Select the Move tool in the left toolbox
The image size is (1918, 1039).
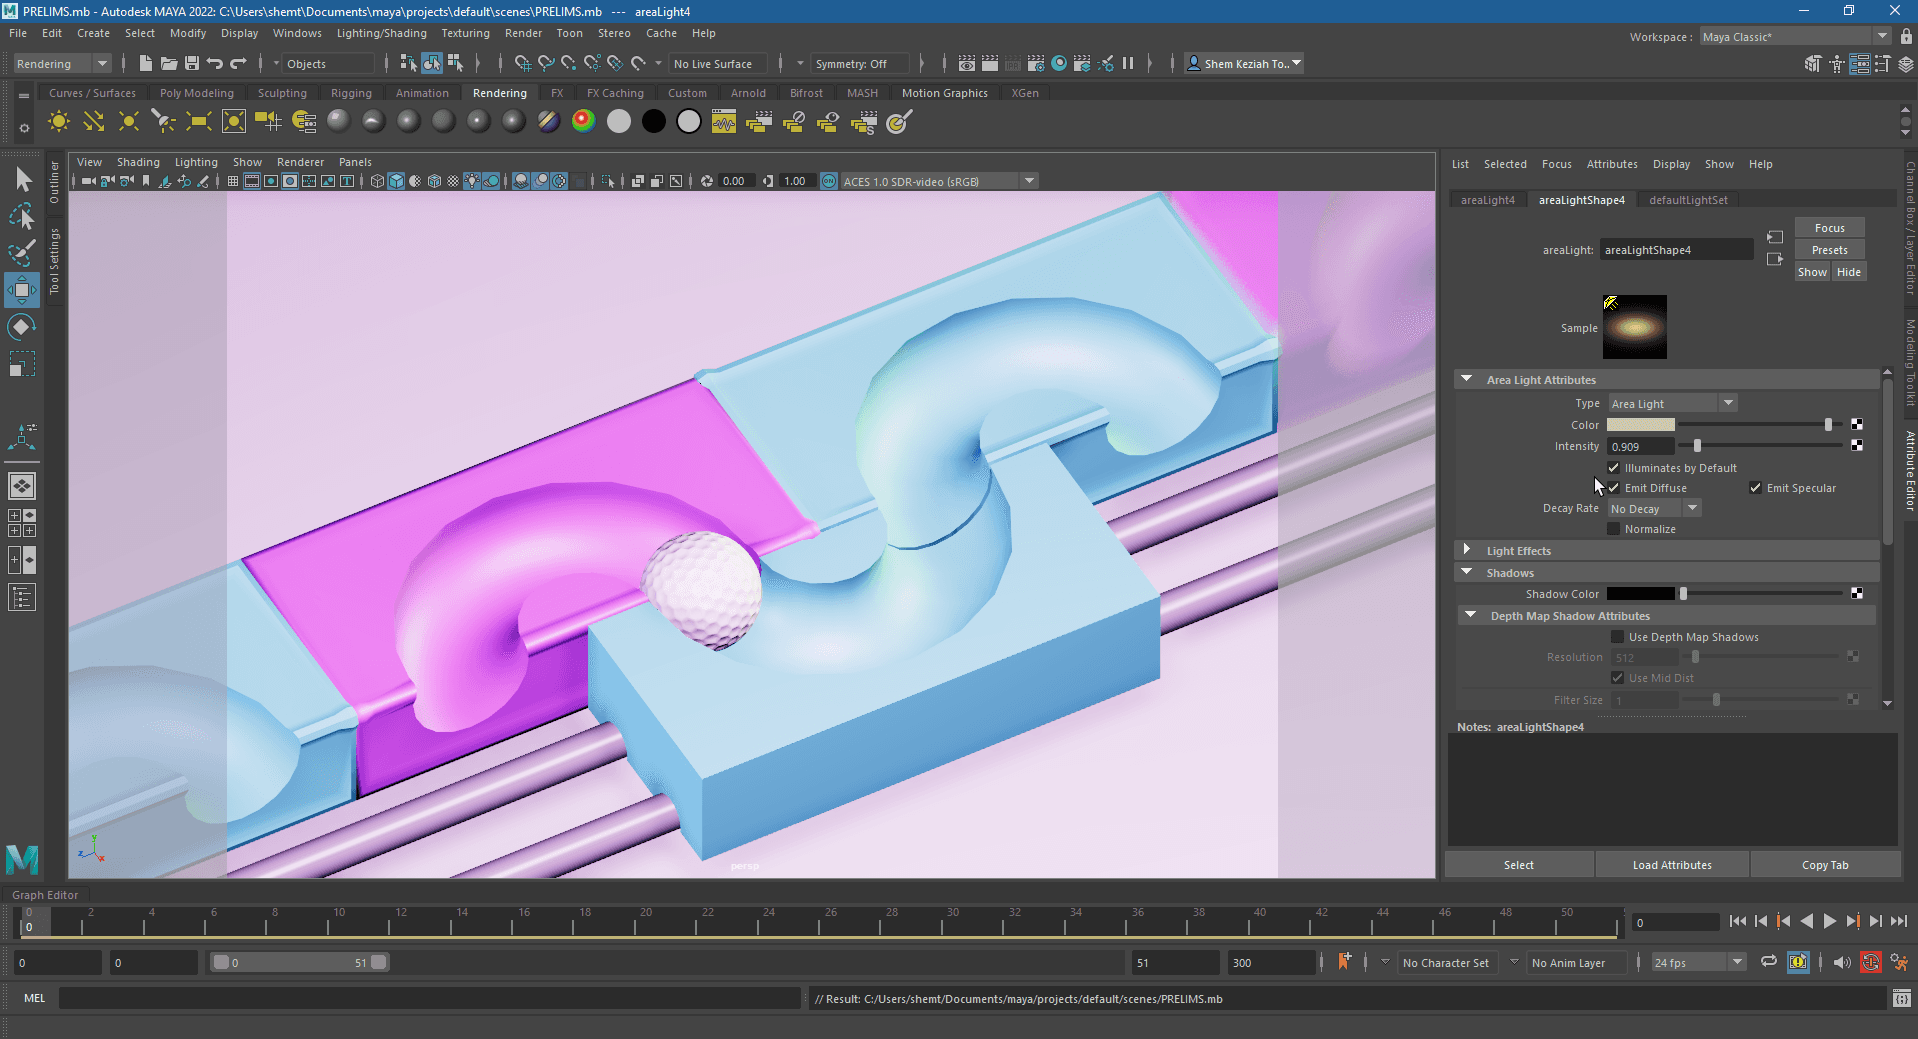tap(22, 290)
